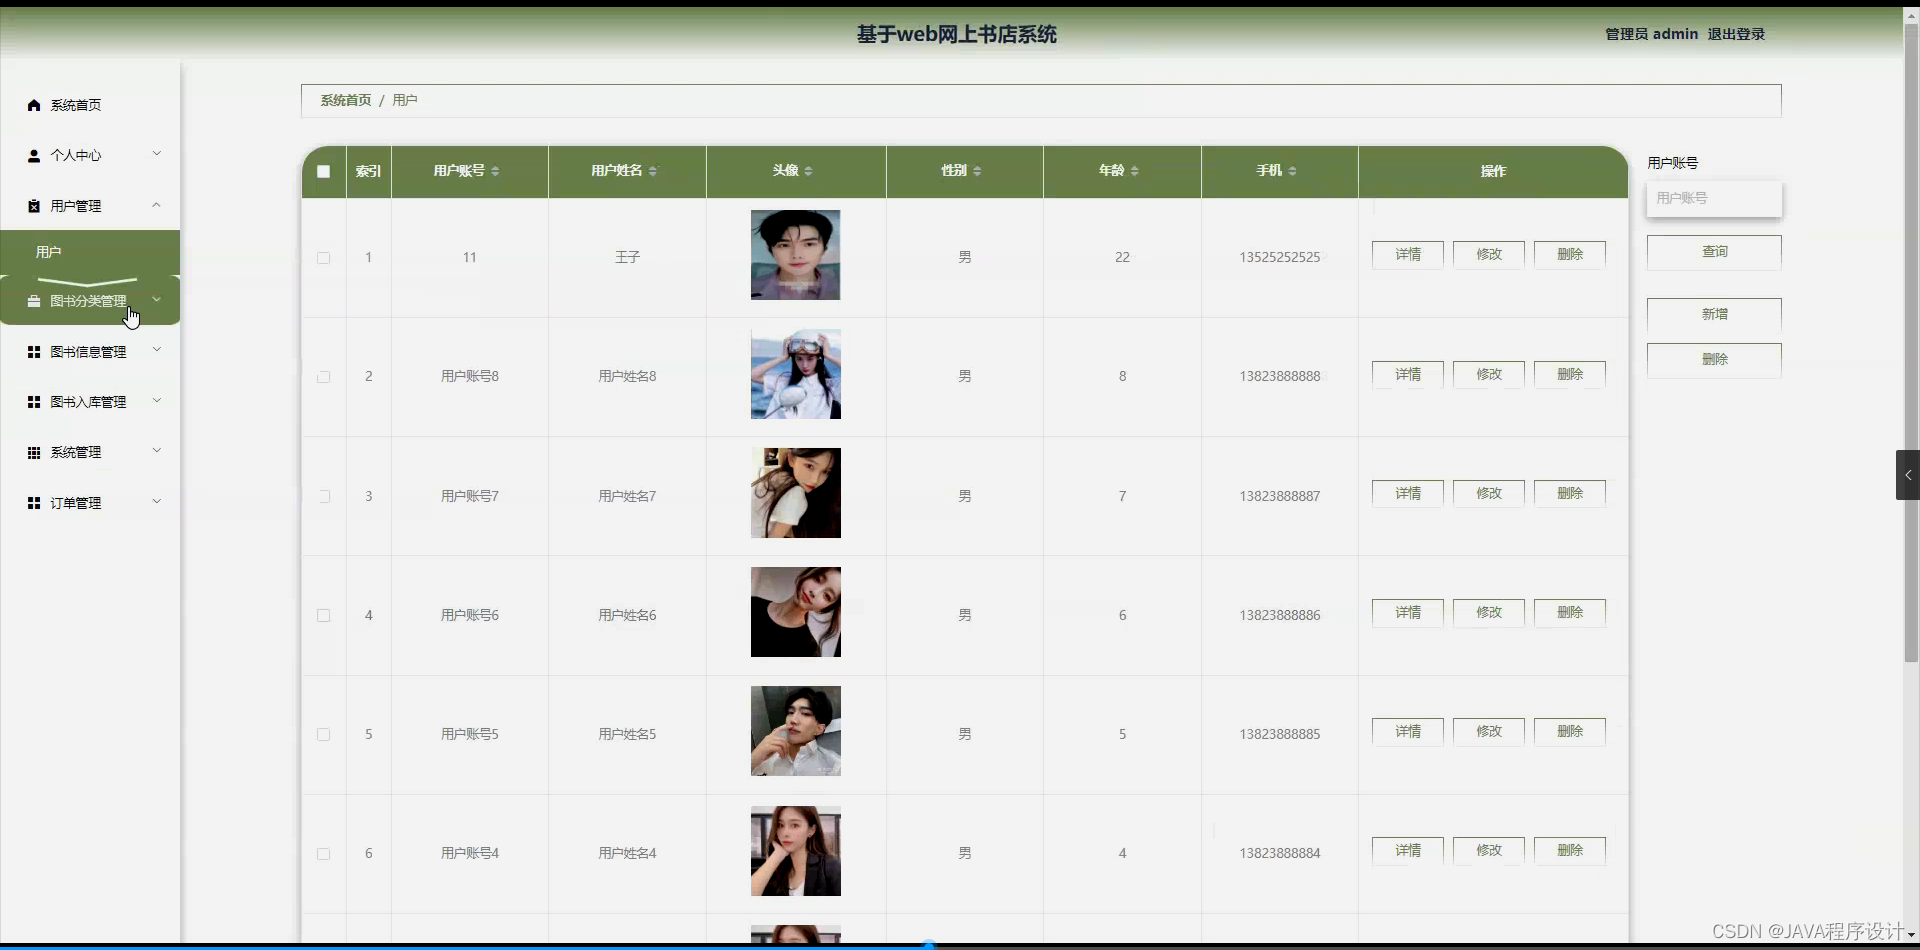Image resolution: width=1920 pixels, height=950 pixels.
Task: Click the briefcase icon beside 图书分类管理
Action: pos(34,301)
